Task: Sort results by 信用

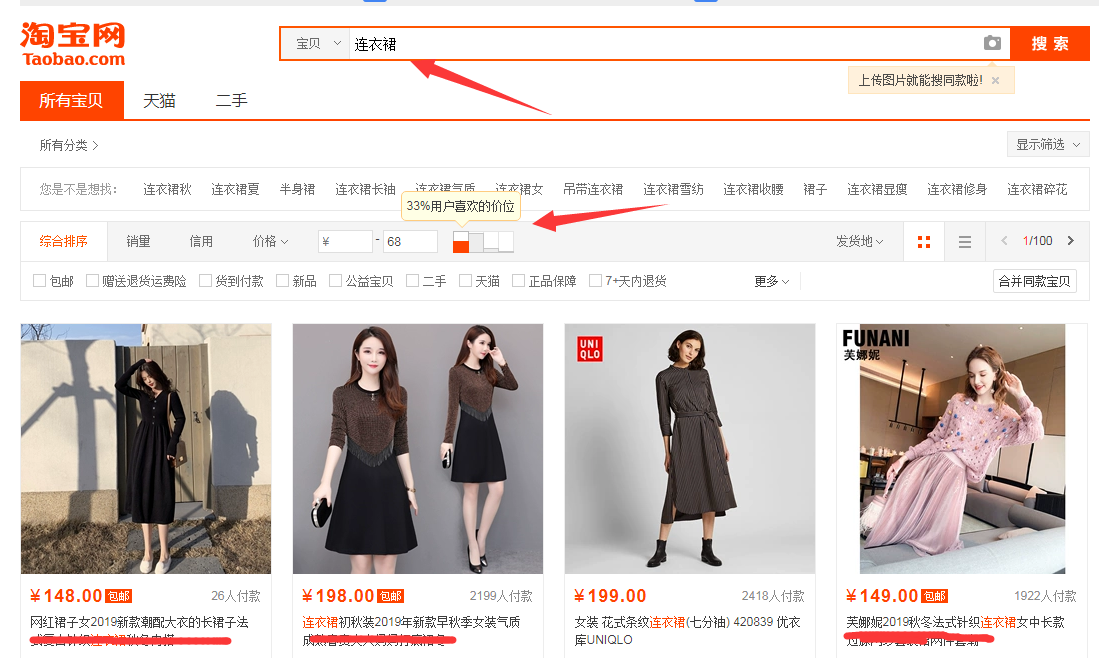Action: (201, 242)
